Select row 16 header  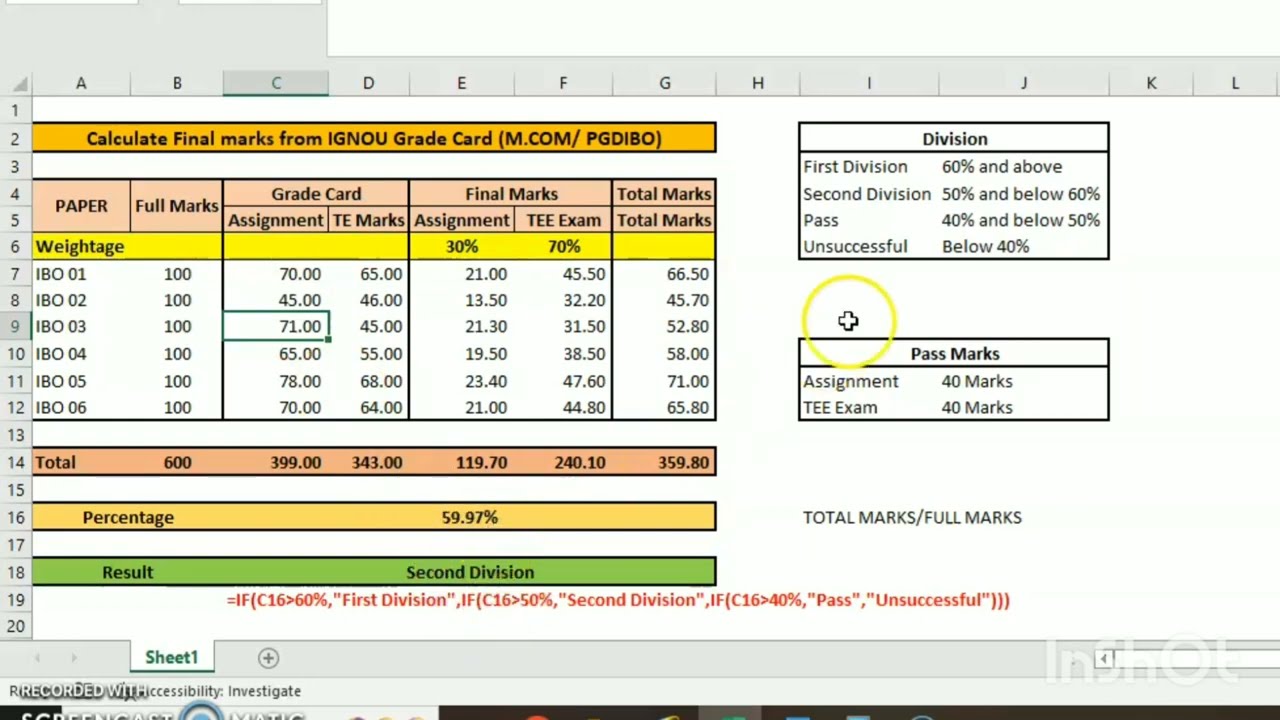[x=15, y=518]
